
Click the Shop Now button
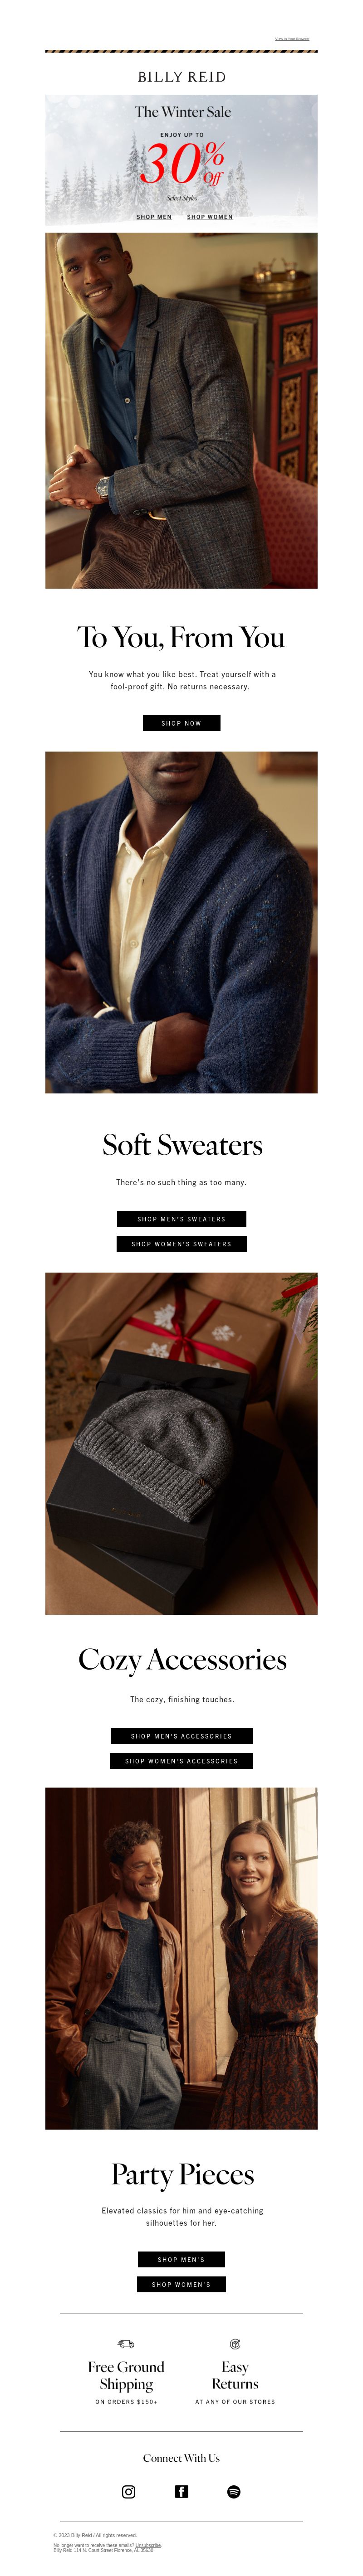coord(181,723)
